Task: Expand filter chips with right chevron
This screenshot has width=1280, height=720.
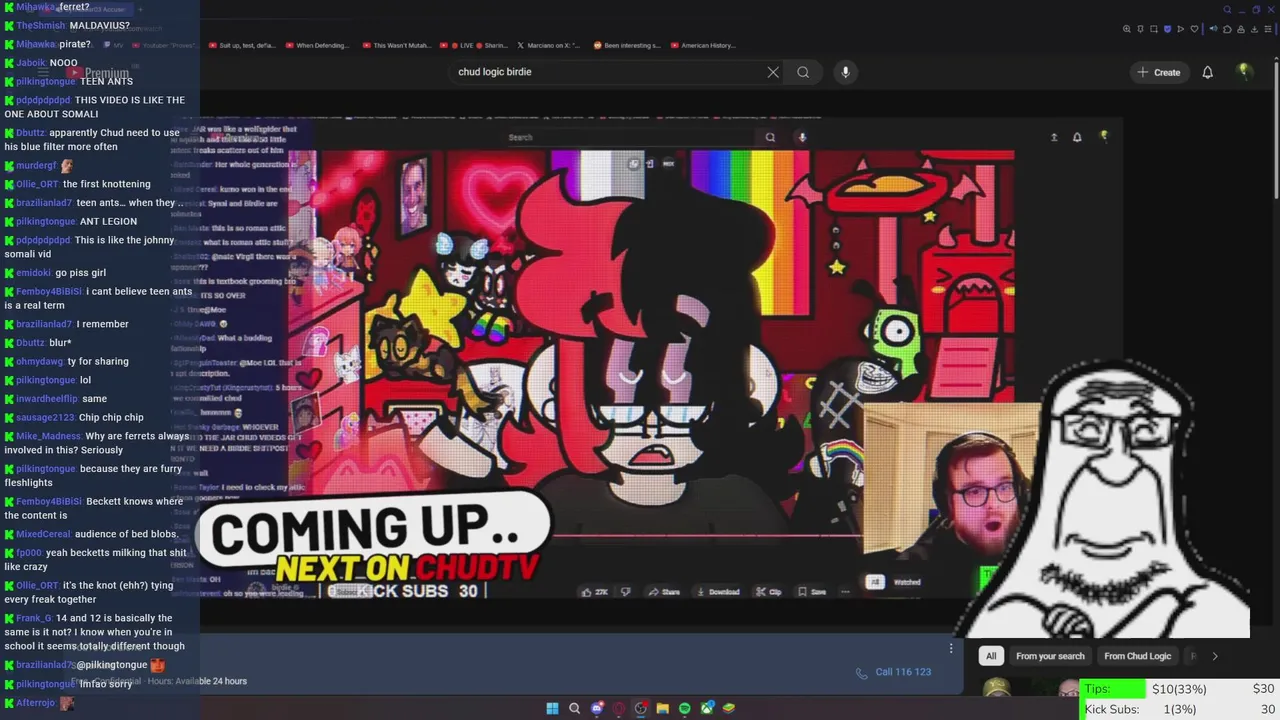Action: [1215, 656]
